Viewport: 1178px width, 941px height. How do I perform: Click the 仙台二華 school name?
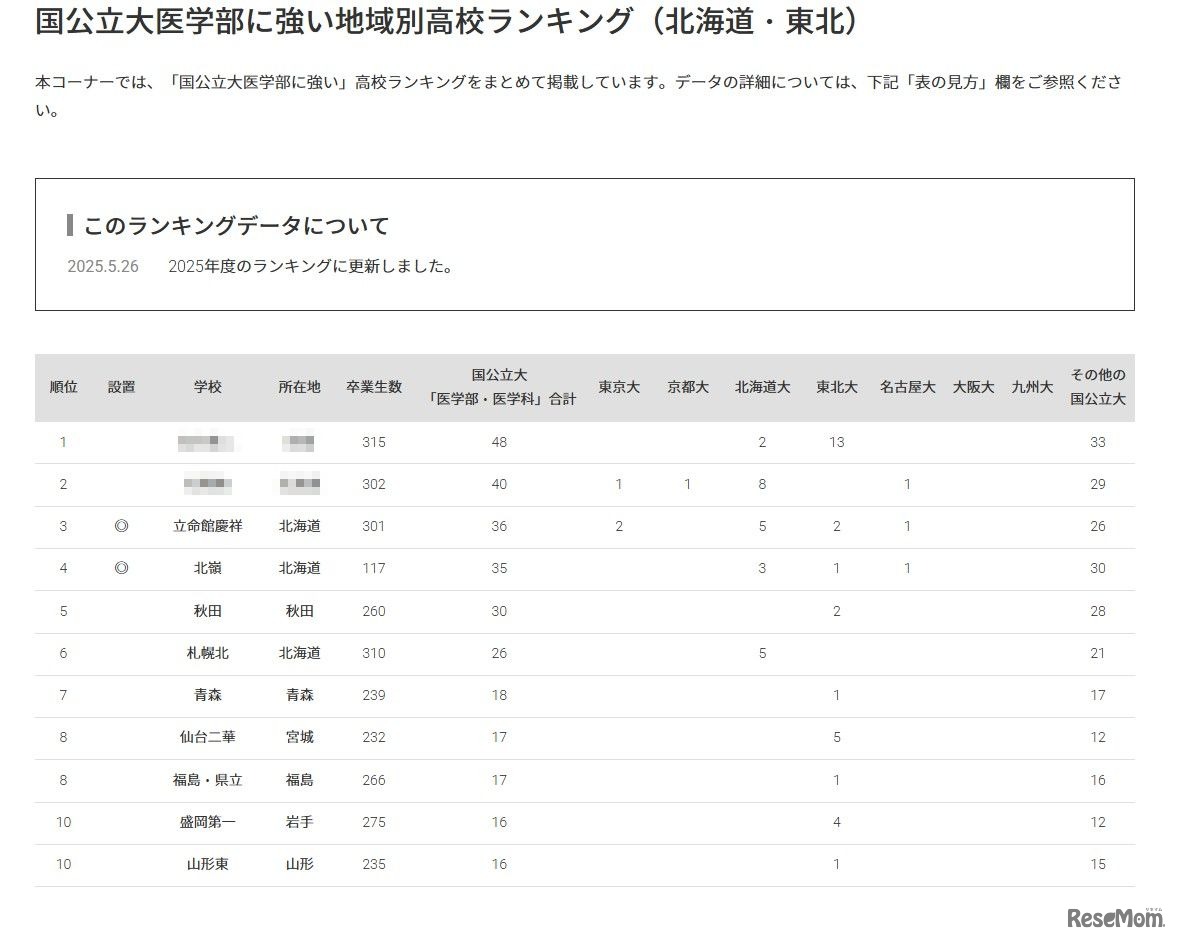209,738
